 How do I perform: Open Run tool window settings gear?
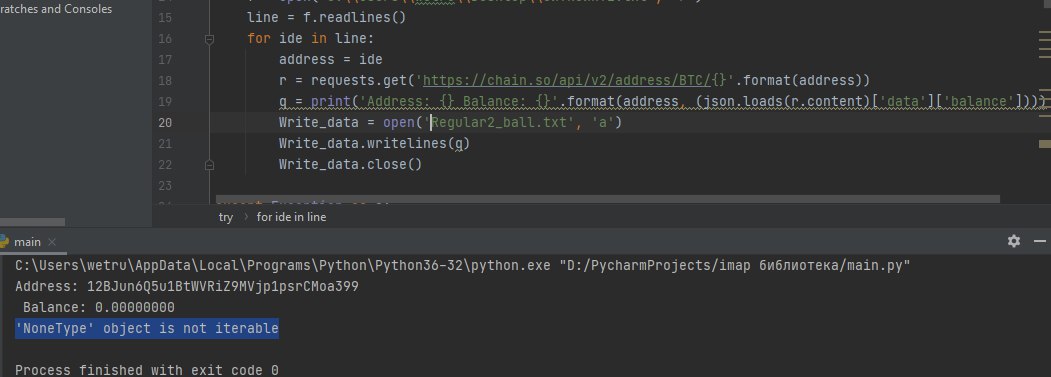click(1014, 241)
